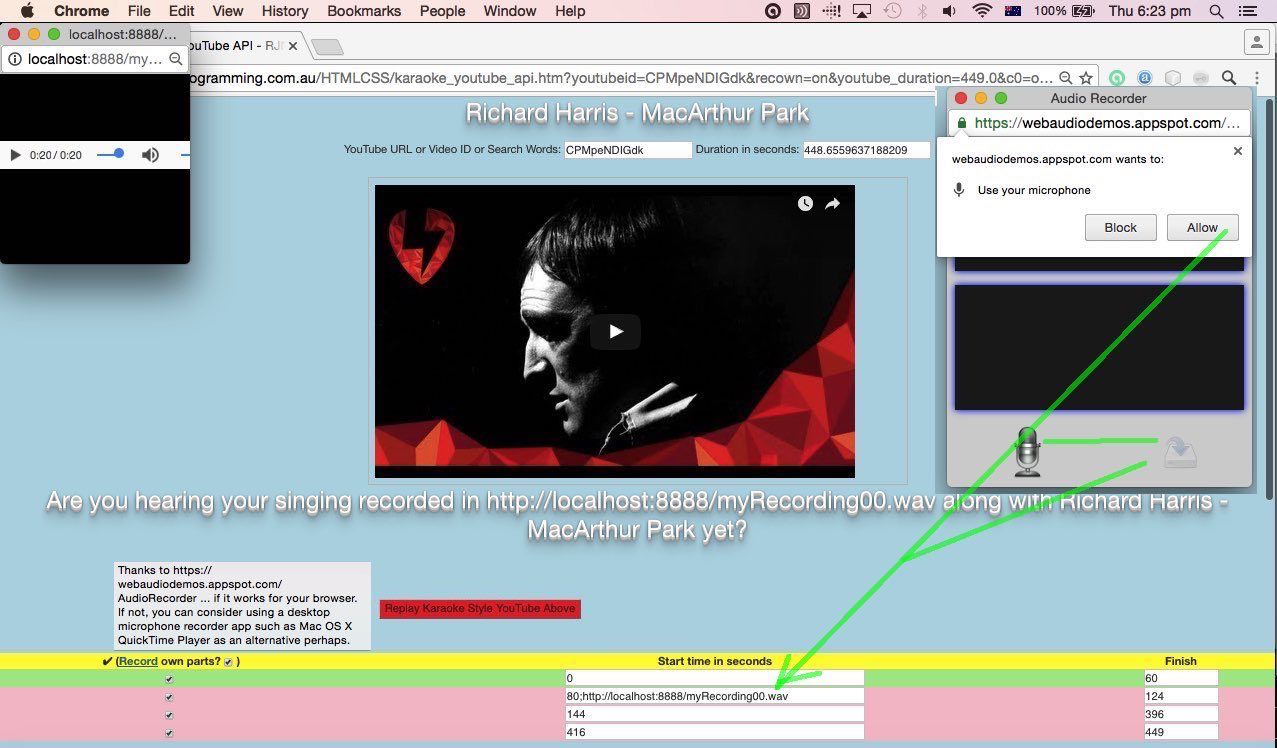This screenshot has height=748, width=1277.
Task: Click the battery status indicator
Action: coord(1064,11)
